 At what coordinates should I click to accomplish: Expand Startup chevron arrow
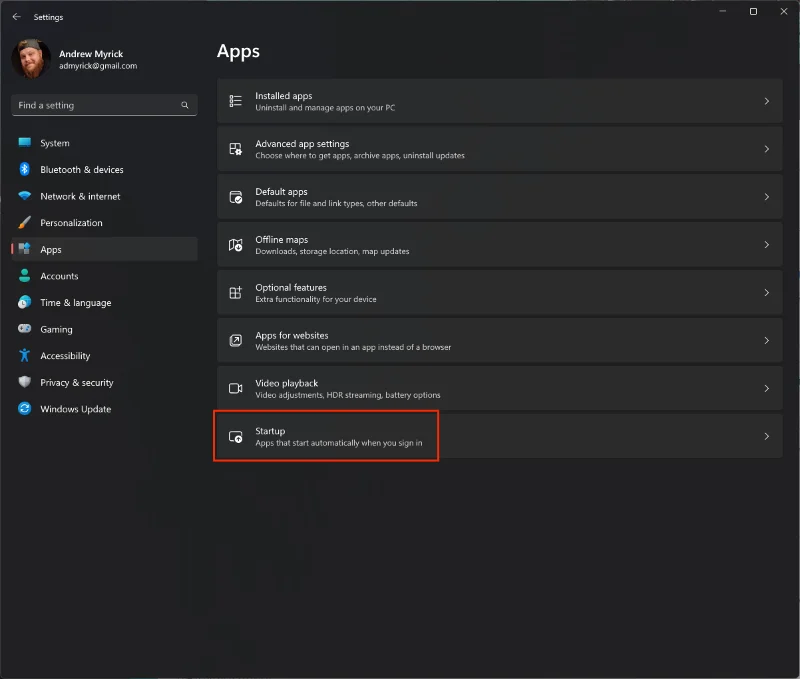coord(766,437)
